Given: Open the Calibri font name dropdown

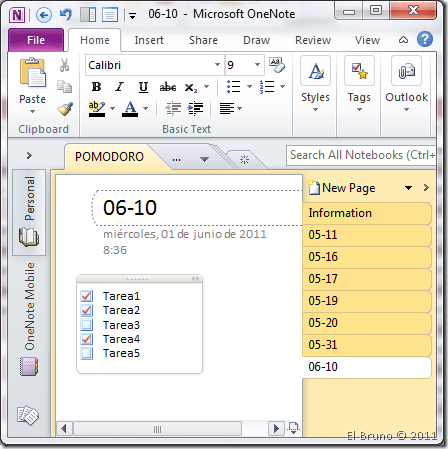Looking at the screenshot, I should tap(217, 65).
